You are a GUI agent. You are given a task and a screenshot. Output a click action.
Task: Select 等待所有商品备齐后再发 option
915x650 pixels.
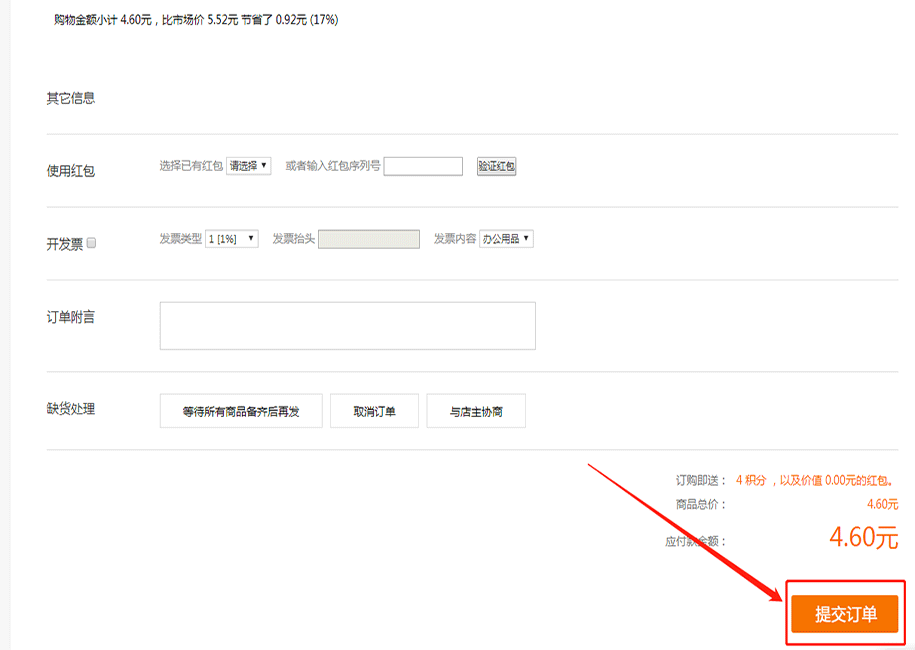[241, 411]
